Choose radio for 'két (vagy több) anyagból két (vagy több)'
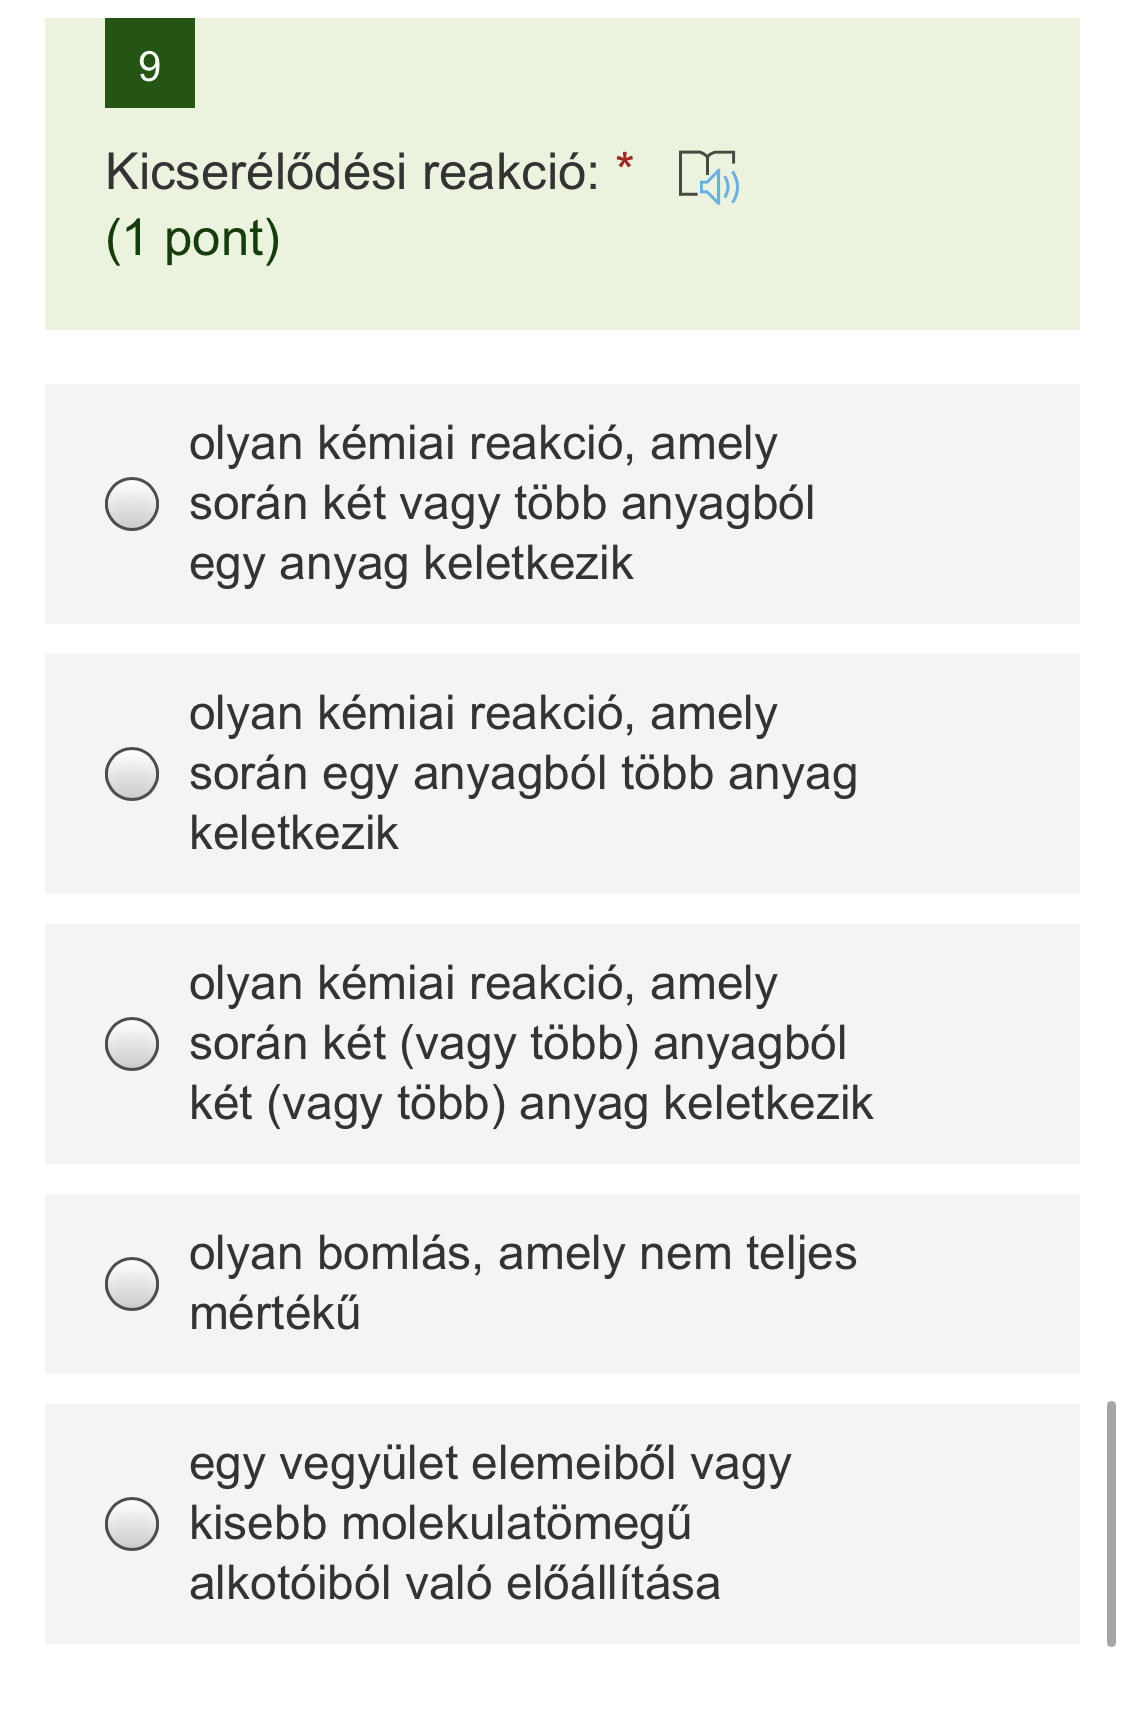1125x1715 pixels. point(132,1044)
